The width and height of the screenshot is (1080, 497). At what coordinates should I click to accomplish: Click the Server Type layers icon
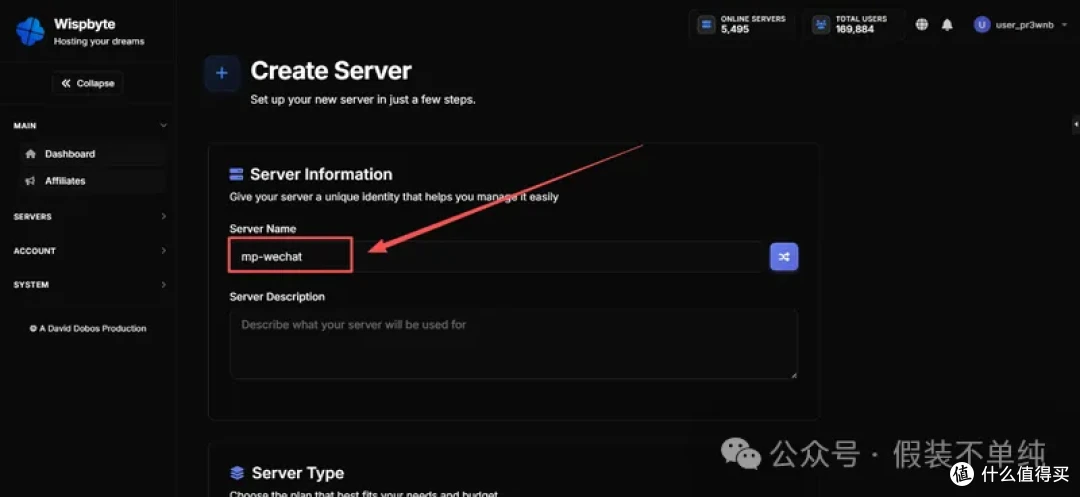(x=237, y=474)
